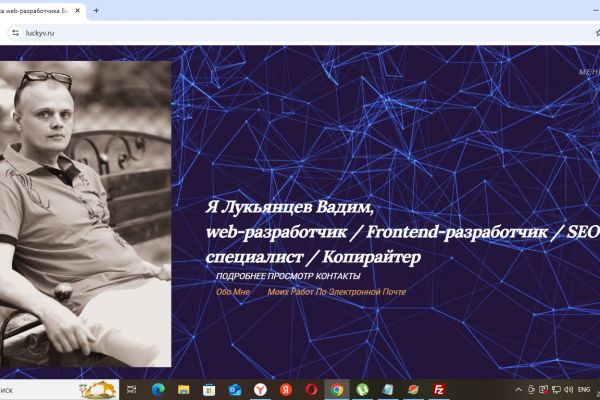This screenshot has width=600, height=400.
Task: Switch ENG input language indicator
Action: [584, 390]
